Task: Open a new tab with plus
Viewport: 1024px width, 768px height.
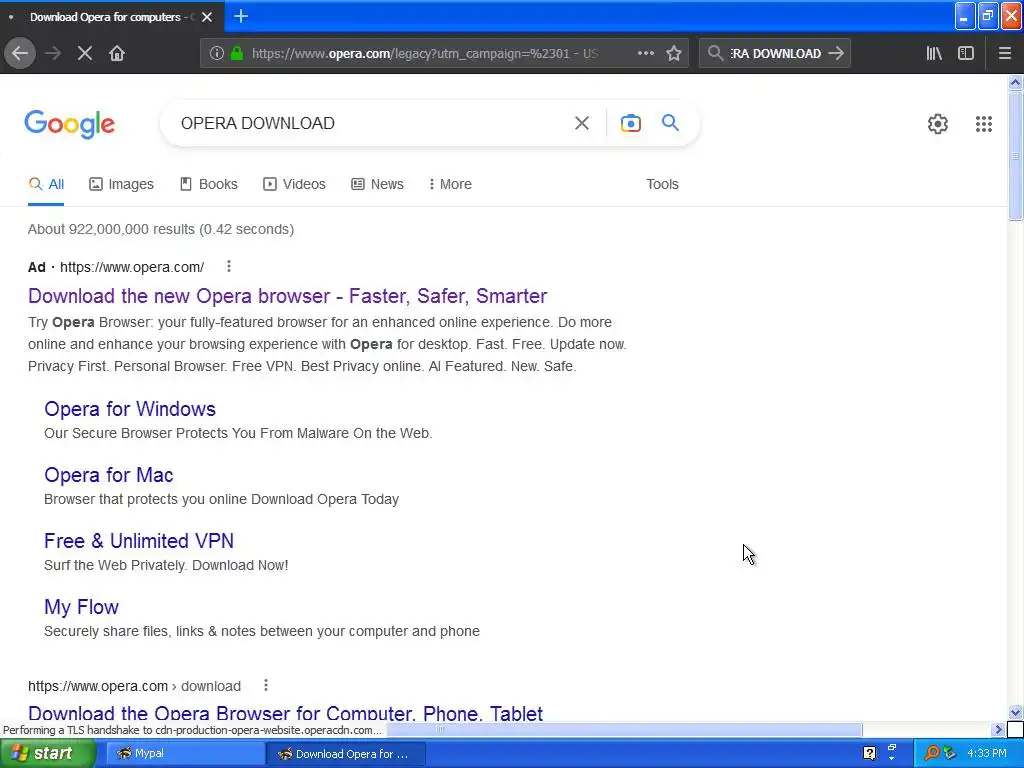Action: (x=241, y=16)
